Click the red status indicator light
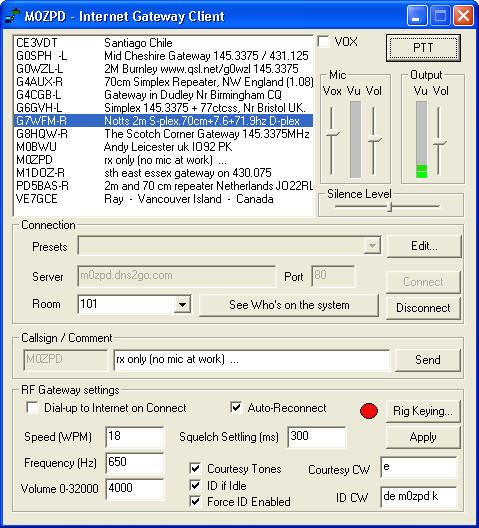The image size is (479, 528). pyautogui.click(x=369, y=411)
